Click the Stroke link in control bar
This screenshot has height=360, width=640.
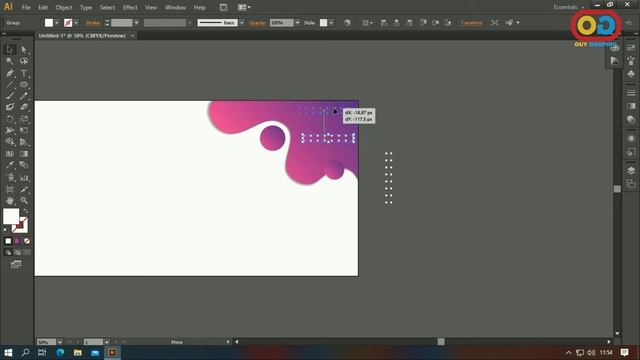93,23
